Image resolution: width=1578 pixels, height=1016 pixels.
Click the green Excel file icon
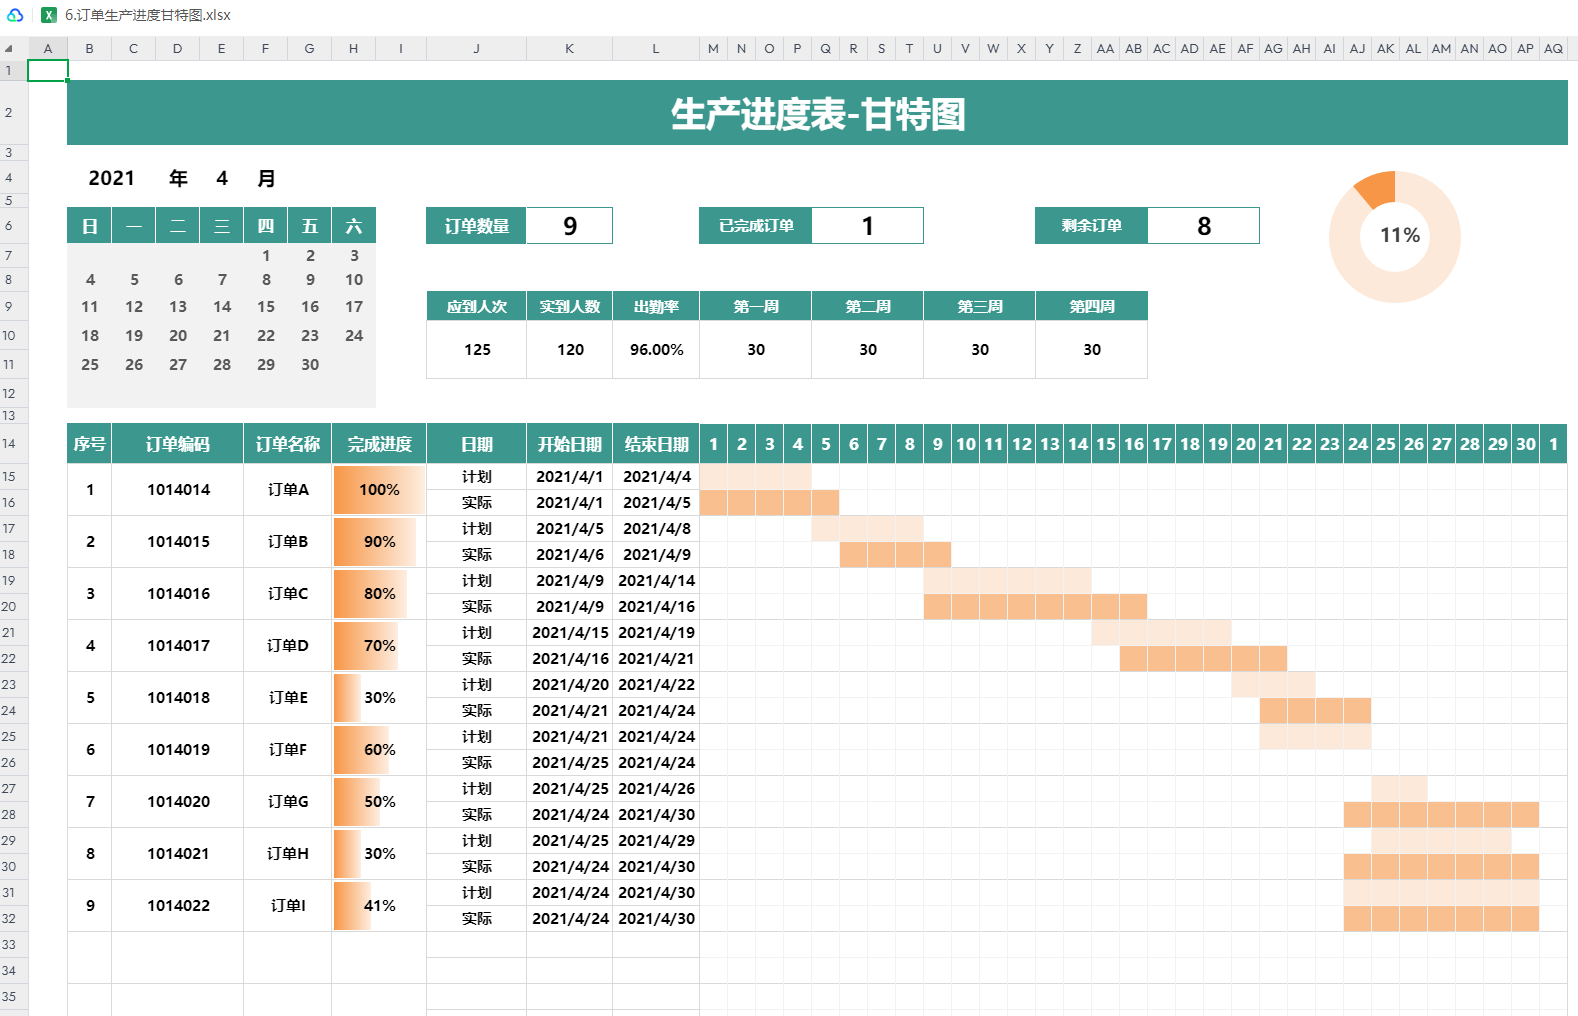coord(48,15)
